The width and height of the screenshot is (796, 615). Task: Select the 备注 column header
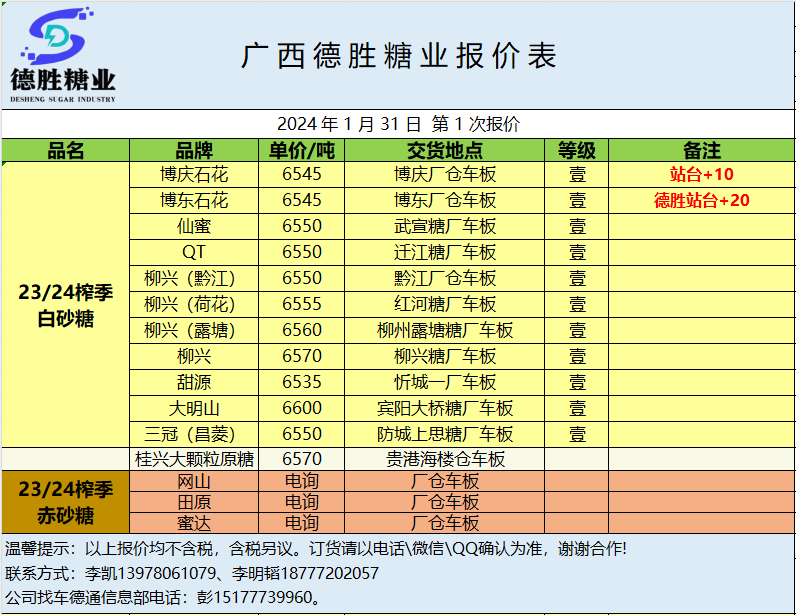[701, 151]
